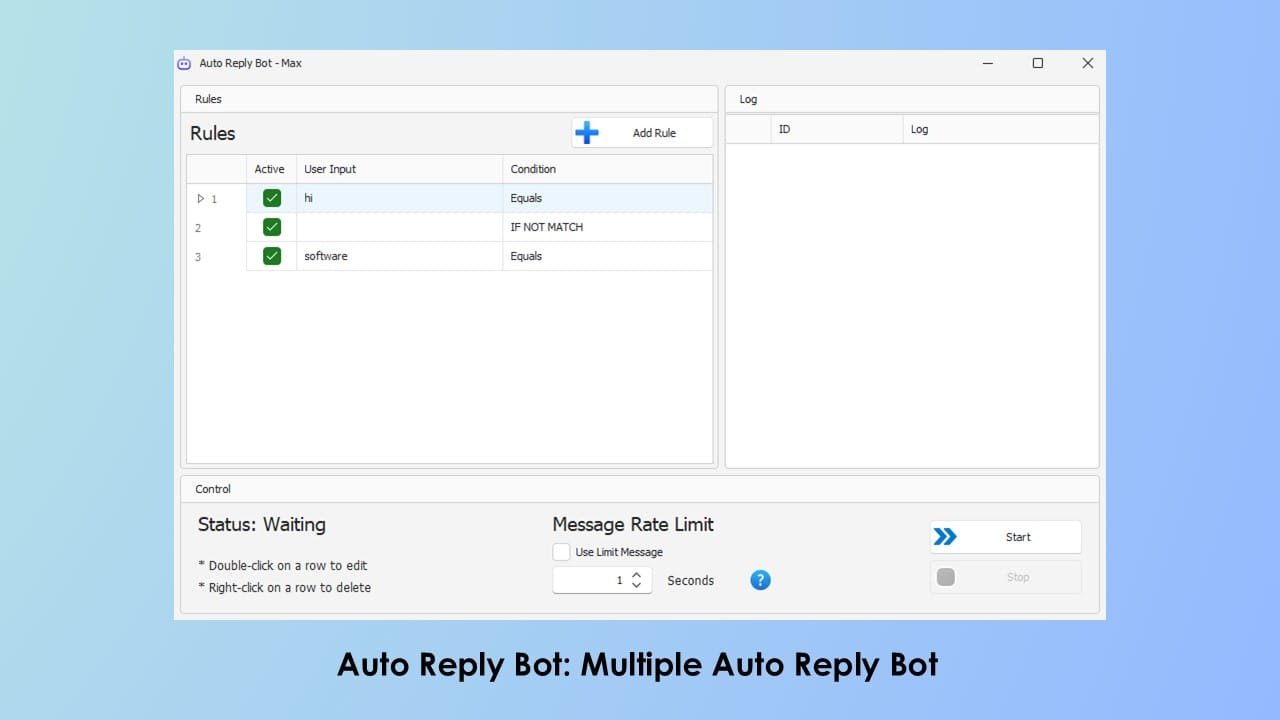Maximize the Auto Reply Bot window
This screenshot has width=1280, height=720.
point(1037,63)
